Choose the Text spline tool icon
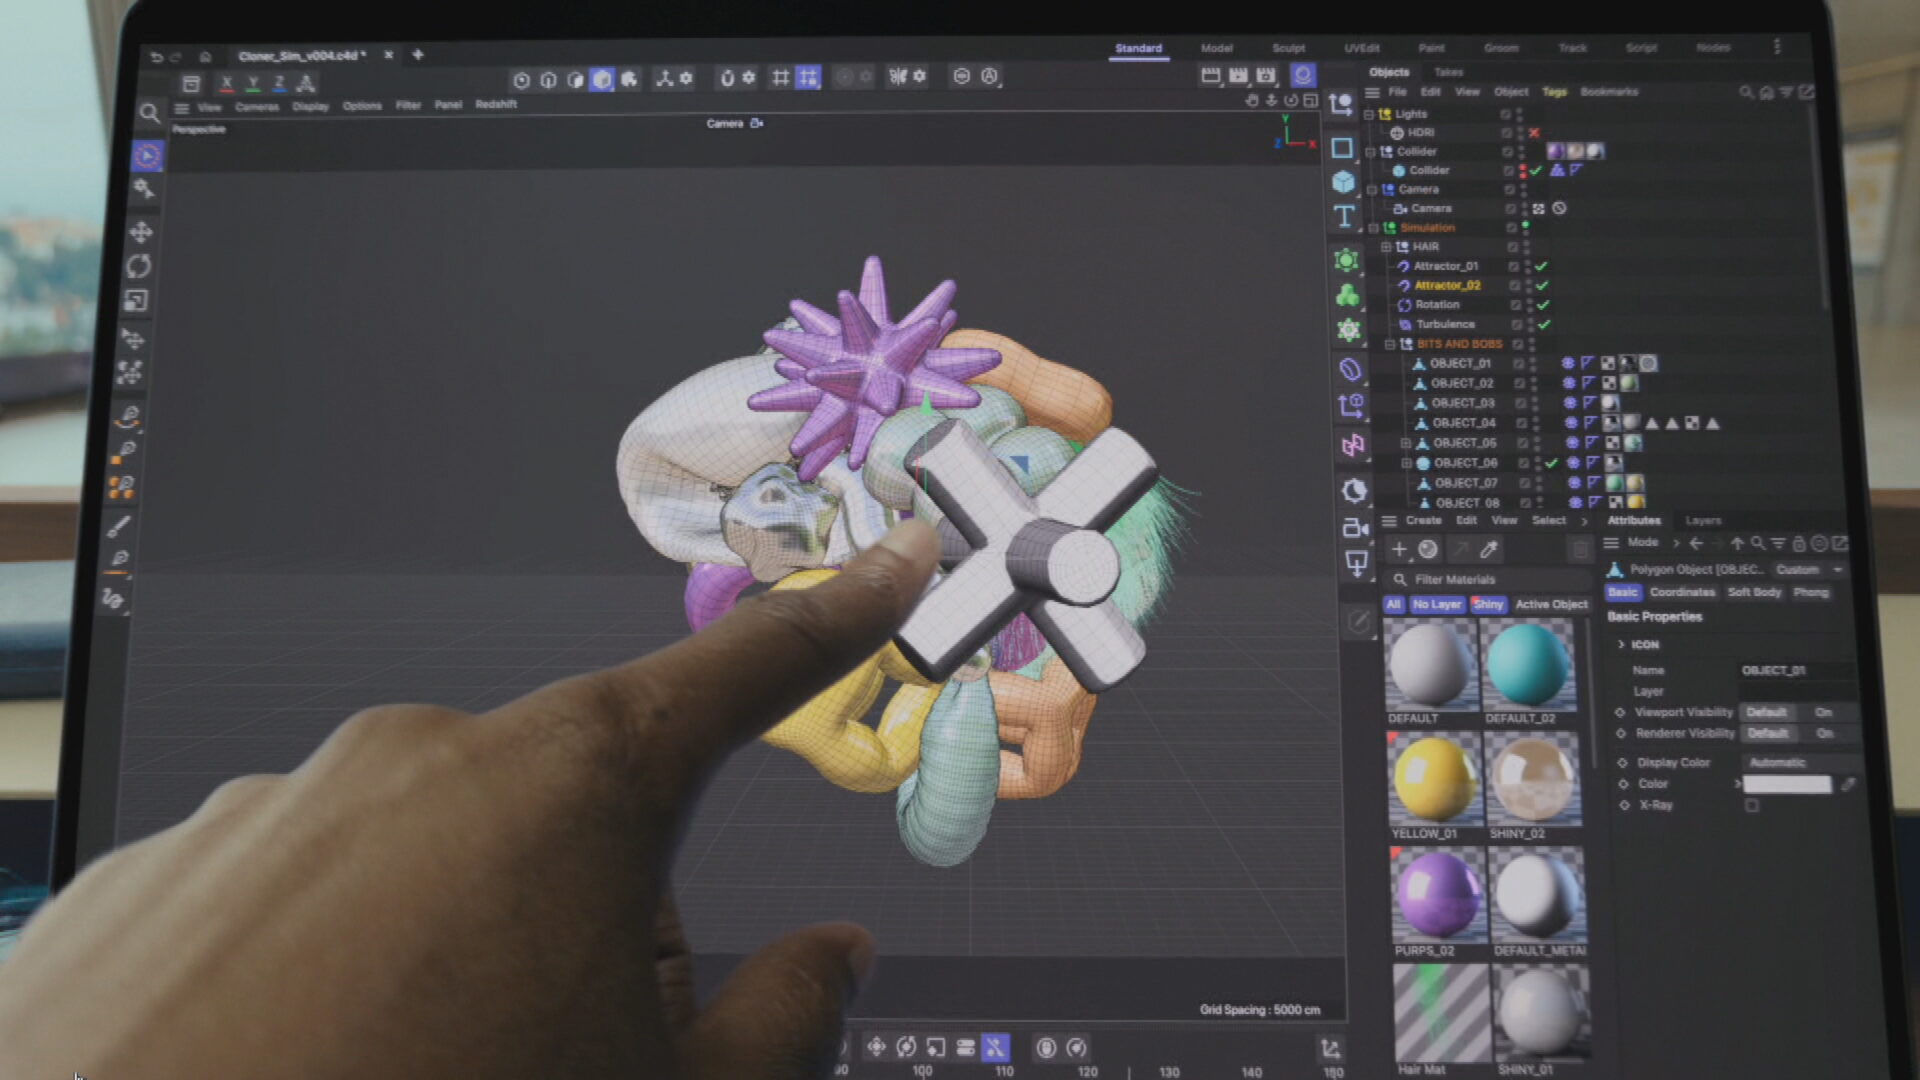The height and width of the screenshot is (1080, 1920). coord(1344,216)
